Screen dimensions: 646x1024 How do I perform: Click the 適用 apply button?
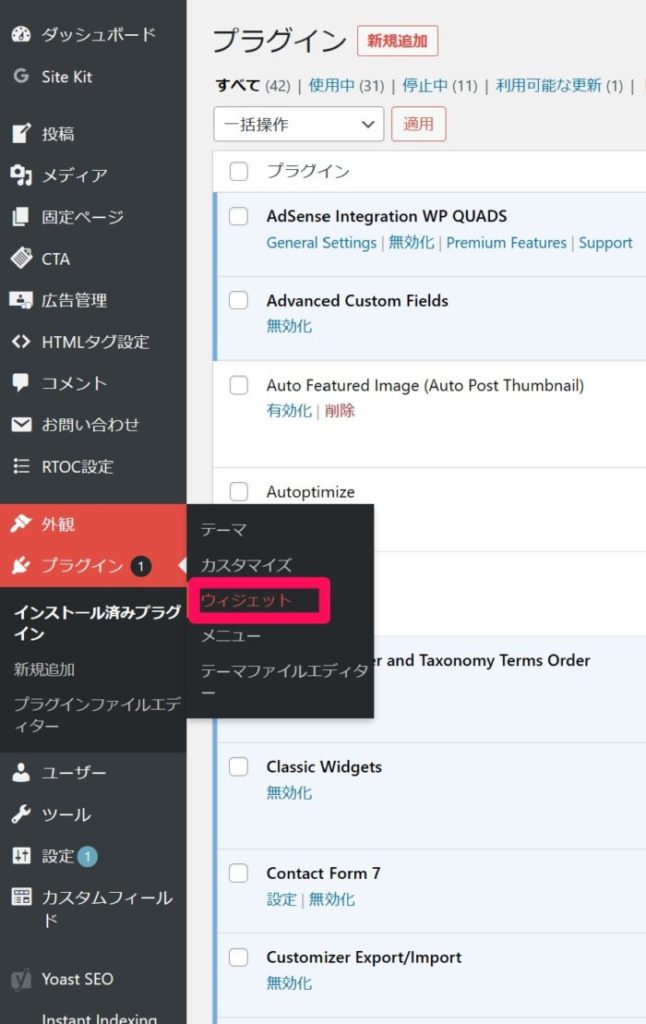point(419,124)
